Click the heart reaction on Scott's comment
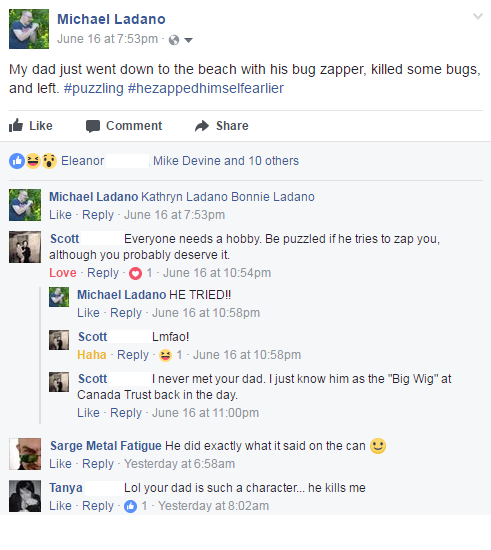The height and width of the screenshot is (550, 491). click(135, 273)
